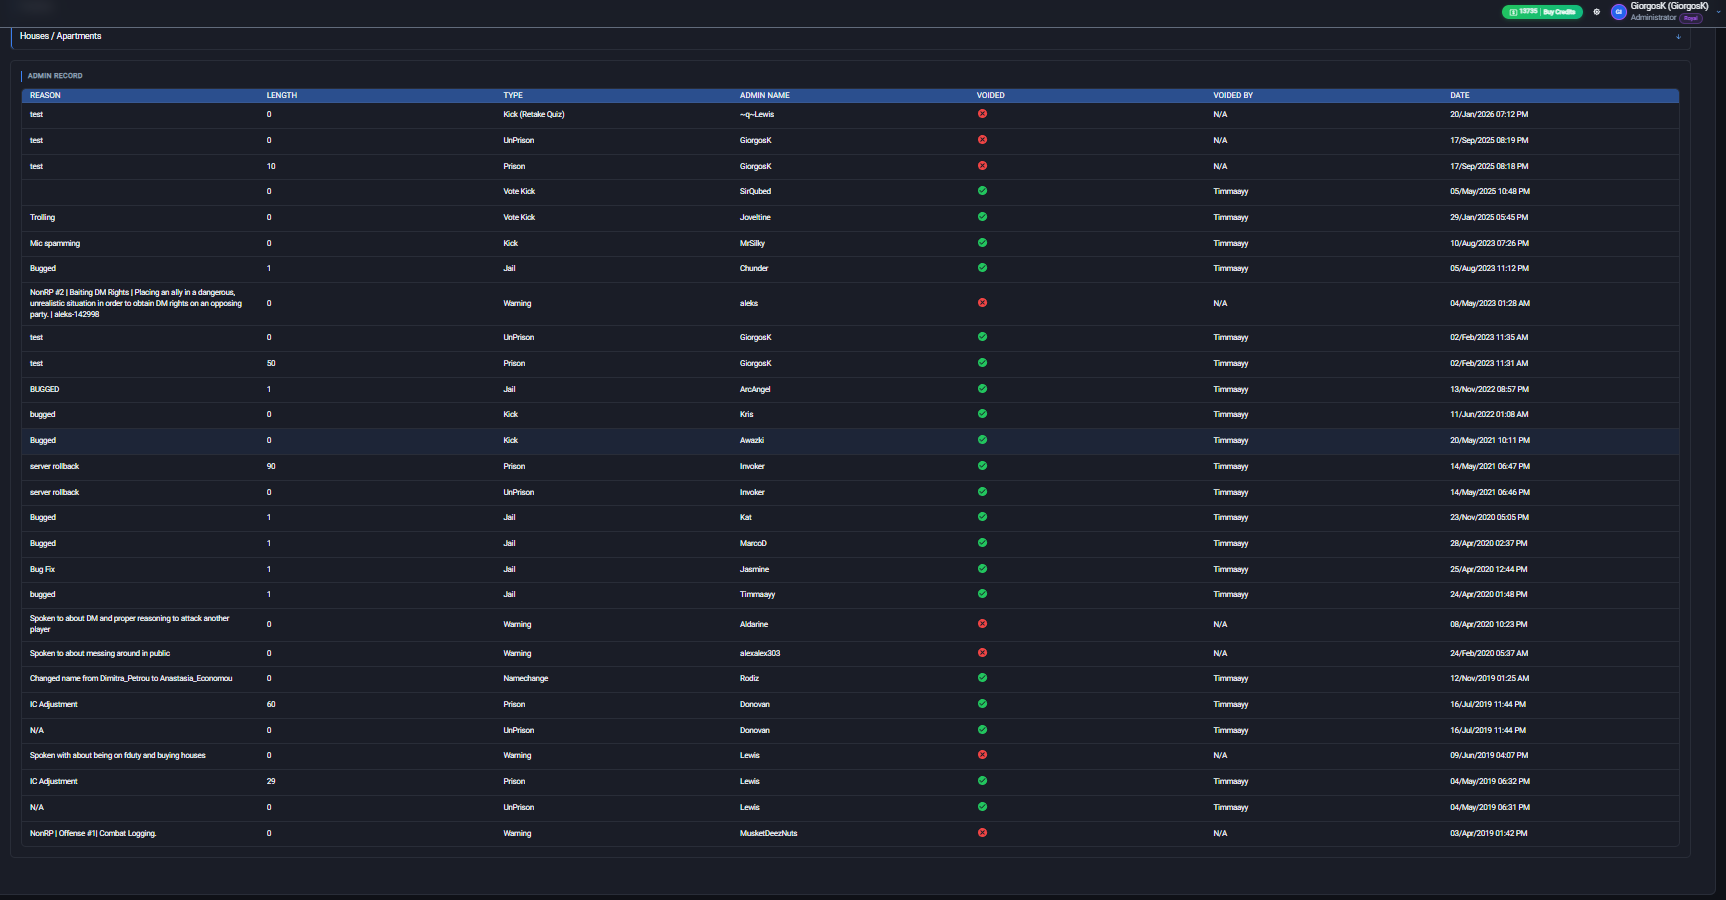Click the Royal badge next to Administrator
This screenshot has width=1726, height=900.
(x=1691, y=18)
